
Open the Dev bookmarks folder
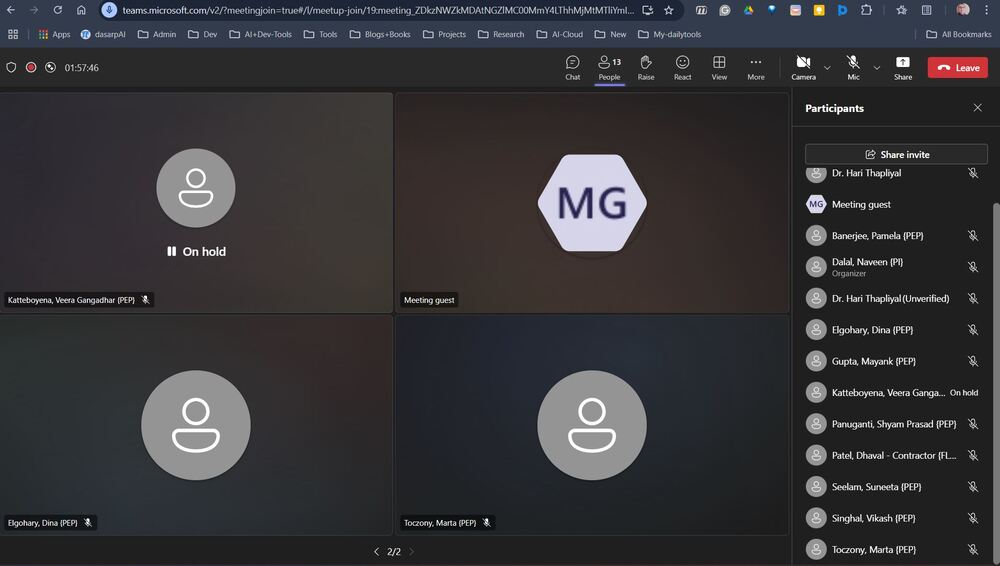(x=203, y=34)
